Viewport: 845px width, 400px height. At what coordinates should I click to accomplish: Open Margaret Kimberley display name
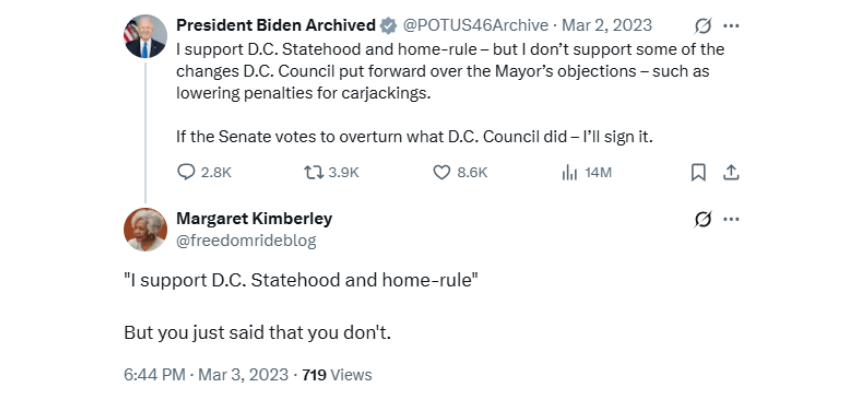(254, 218)
